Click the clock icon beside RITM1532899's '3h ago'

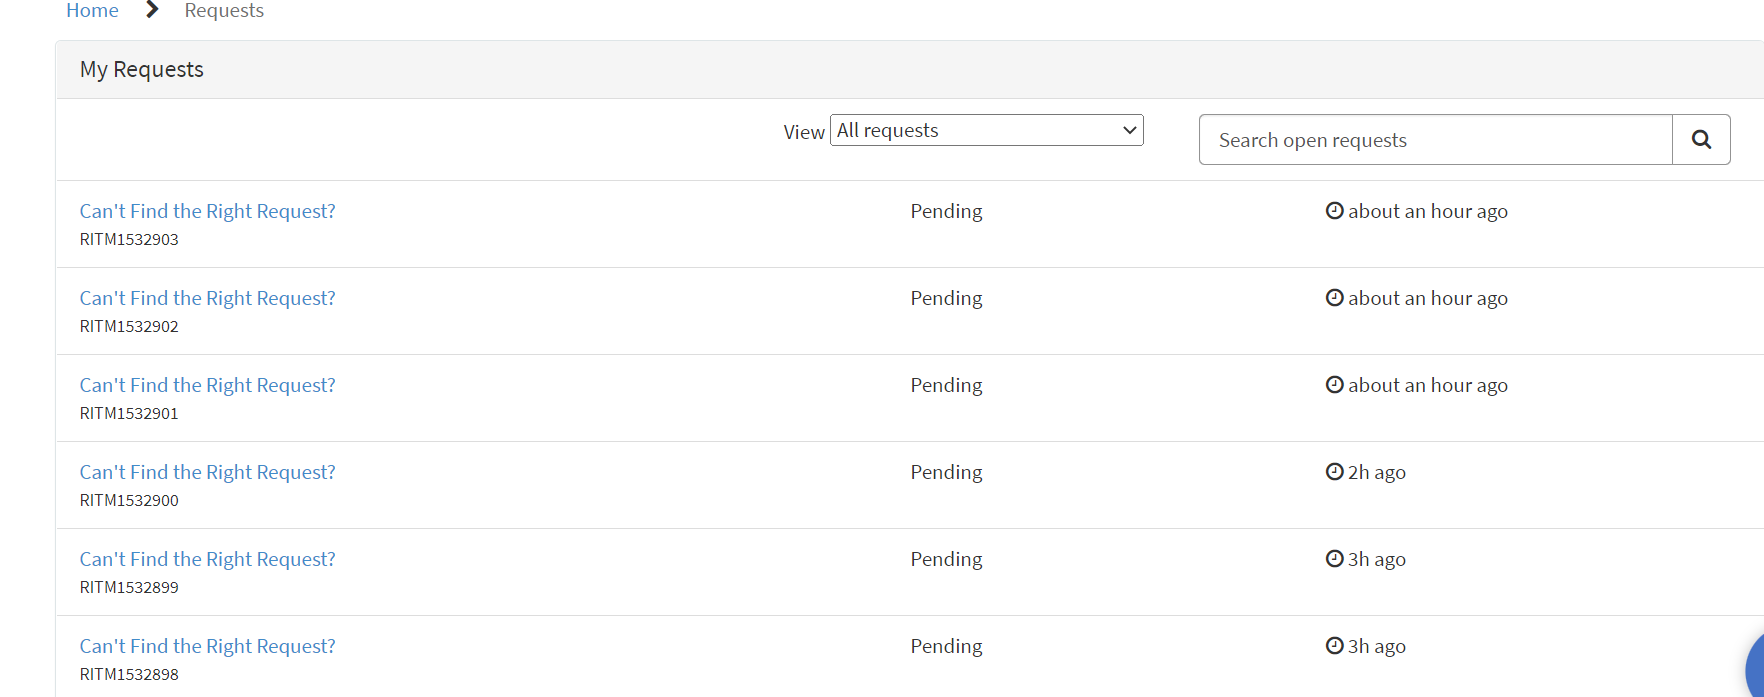(x=1335, y=558)
